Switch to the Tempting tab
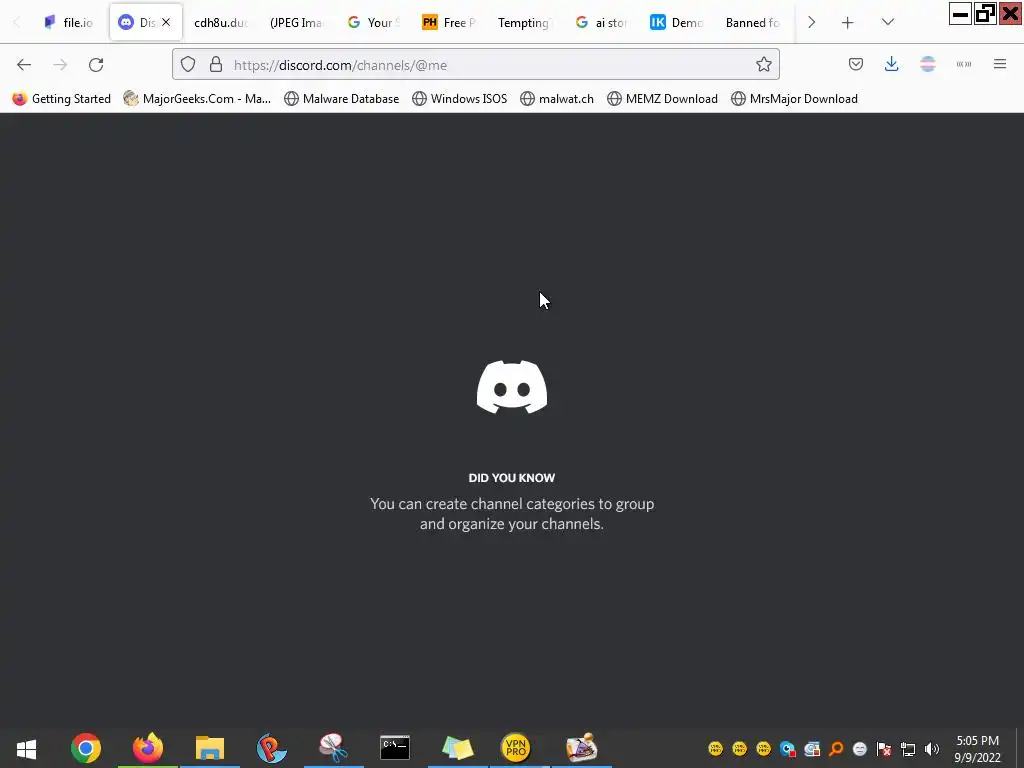This screenshot has width=1024, height=768. (524, 23)
